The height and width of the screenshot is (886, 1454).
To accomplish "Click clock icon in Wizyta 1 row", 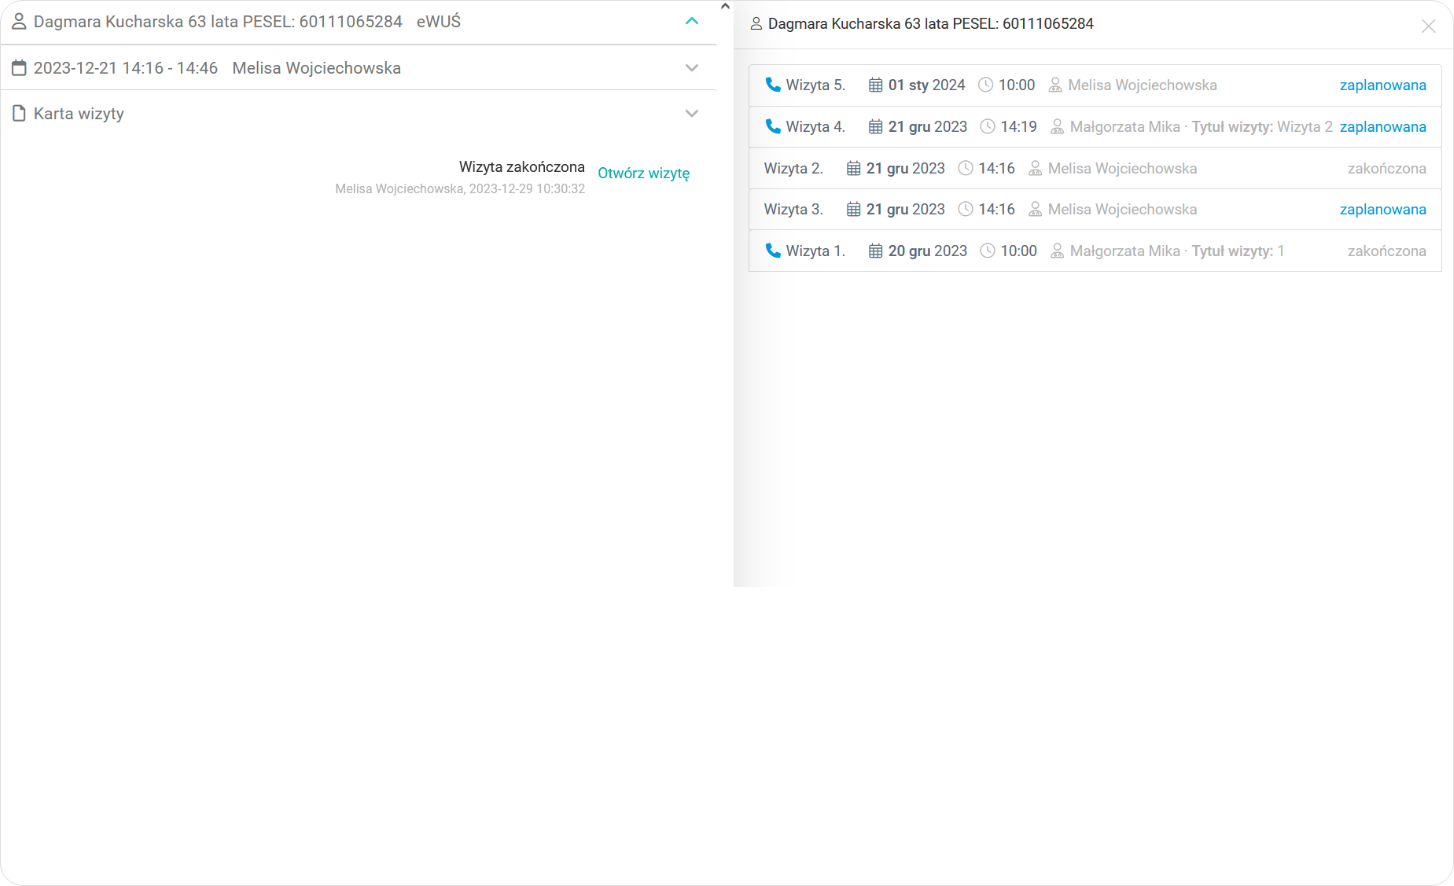I will pyautogui.click(x=987, y=251).
